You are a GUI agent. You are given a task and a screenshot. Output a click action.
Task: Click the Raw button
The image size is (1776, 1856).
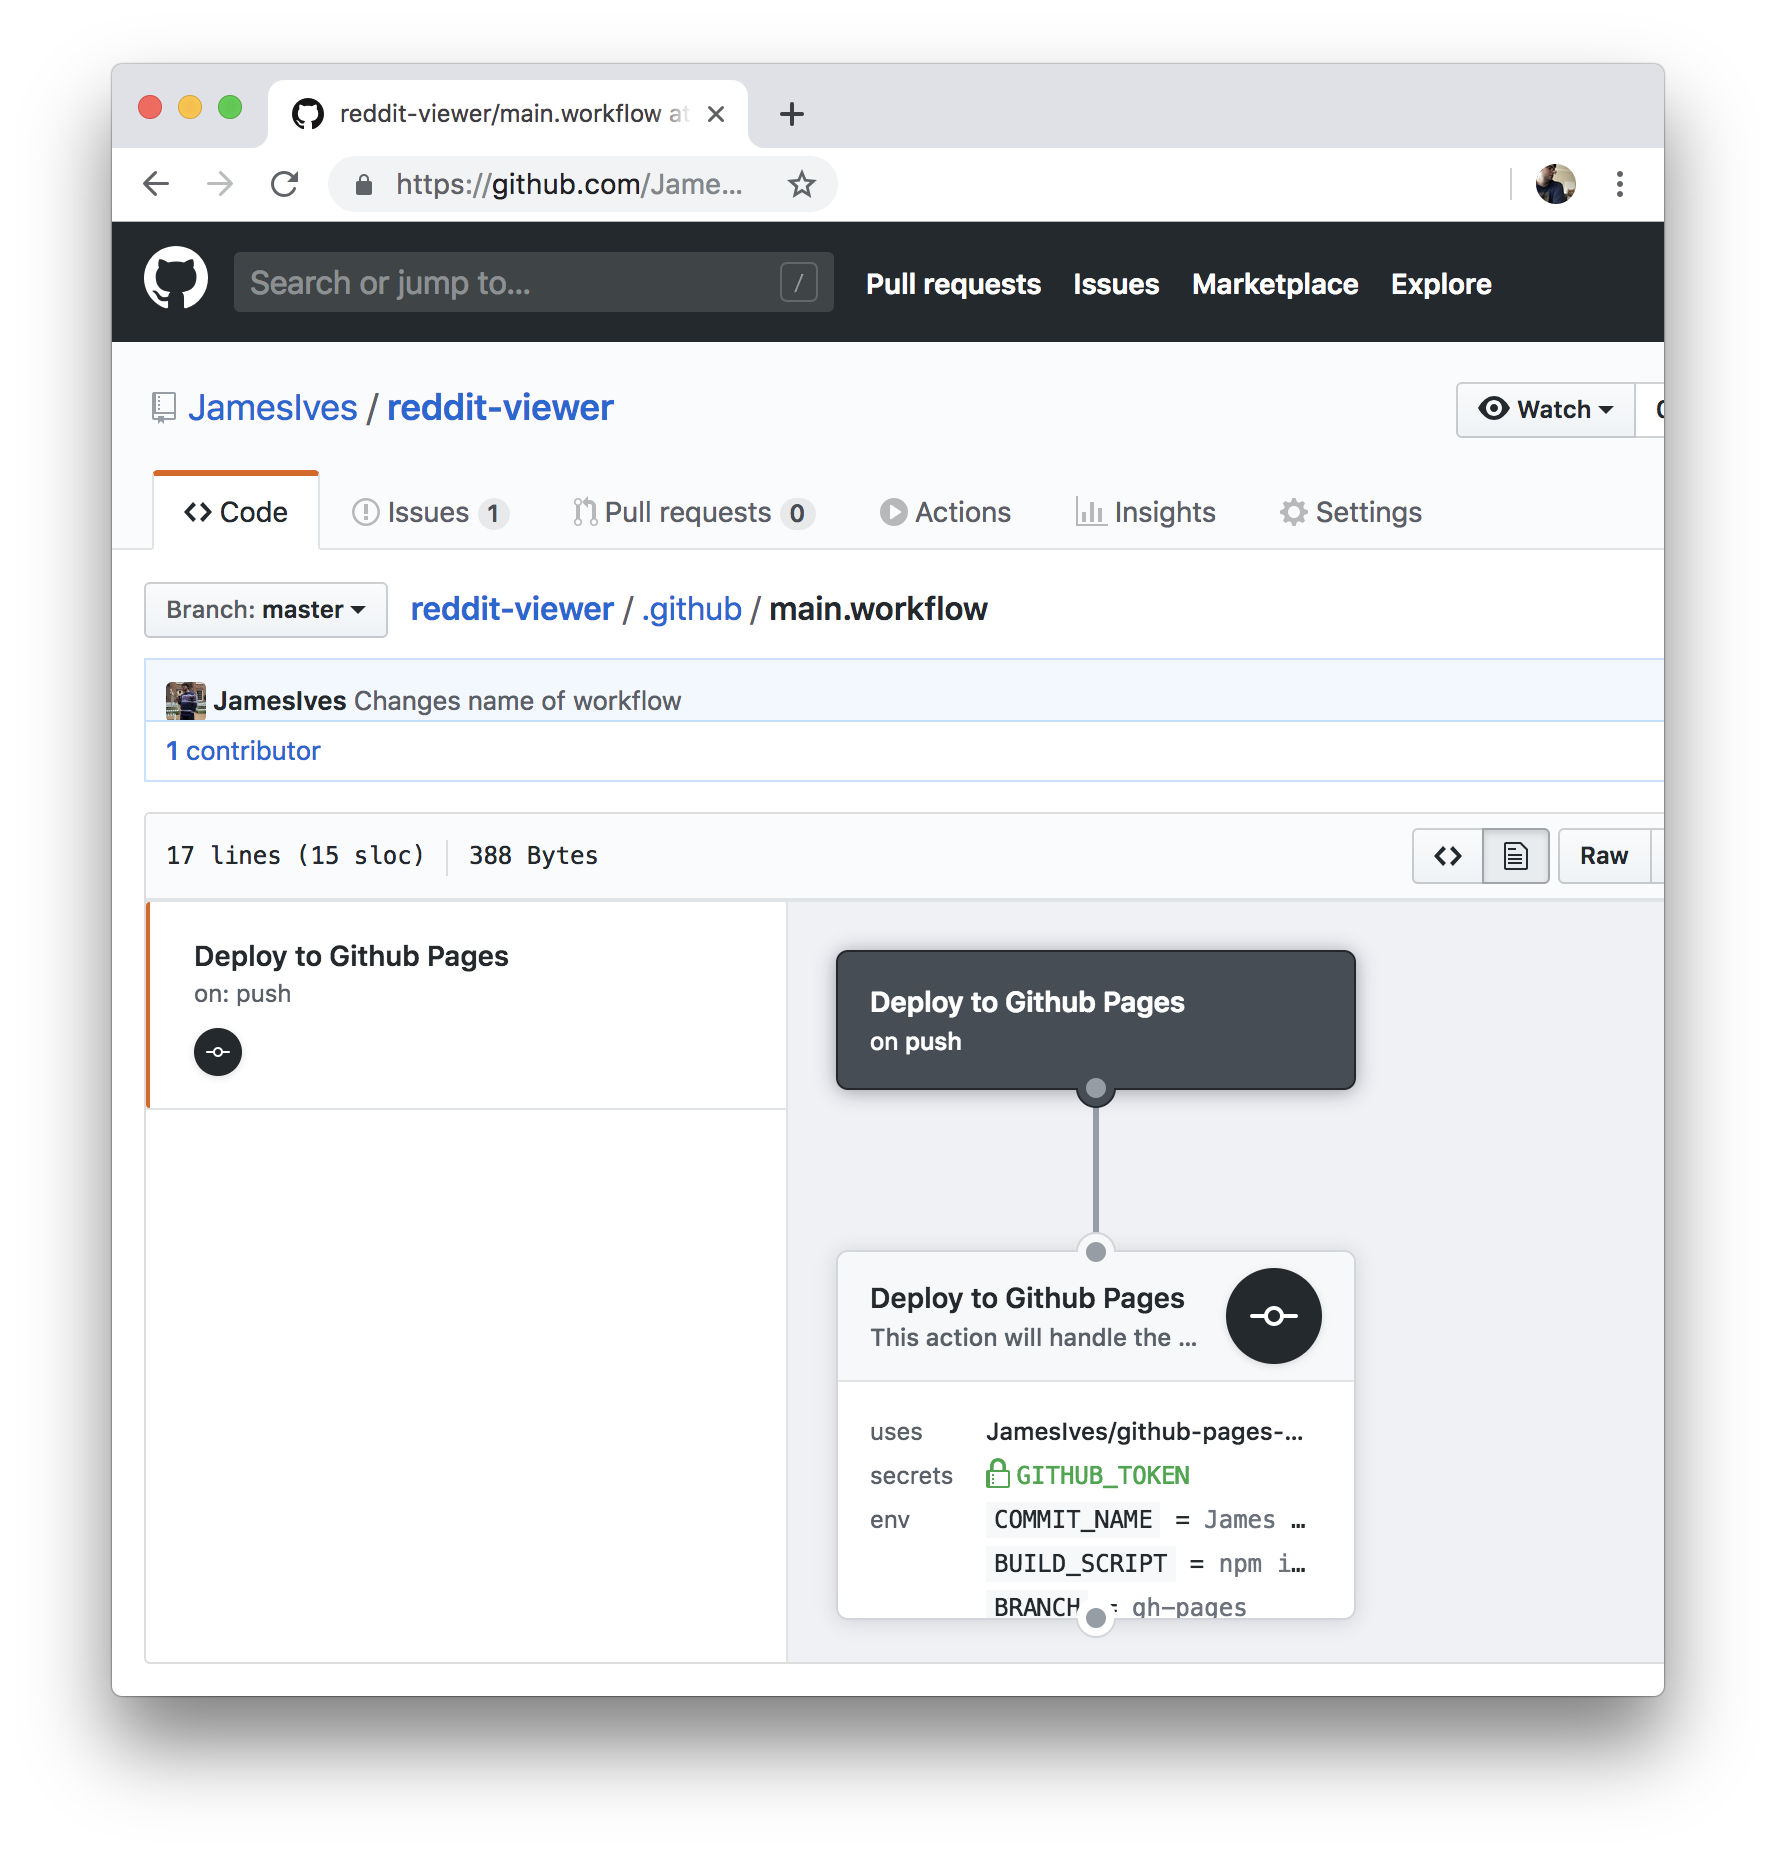click(1604, 856)
